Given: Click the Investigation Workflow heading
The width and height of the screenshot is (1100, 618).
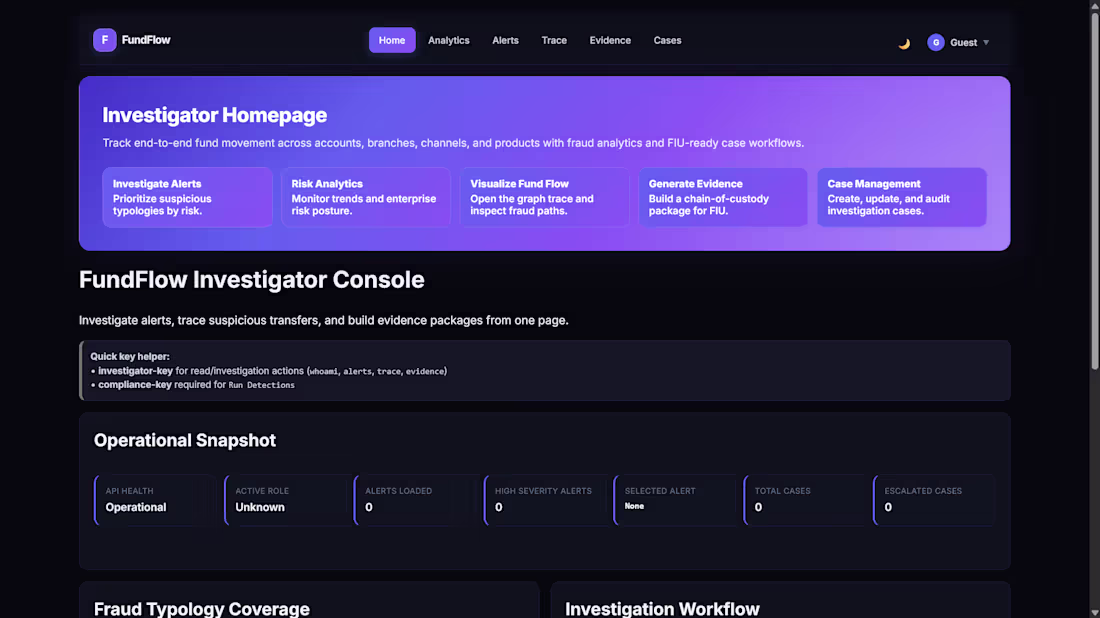Looking at the screenshot, I should pos(662,609).
